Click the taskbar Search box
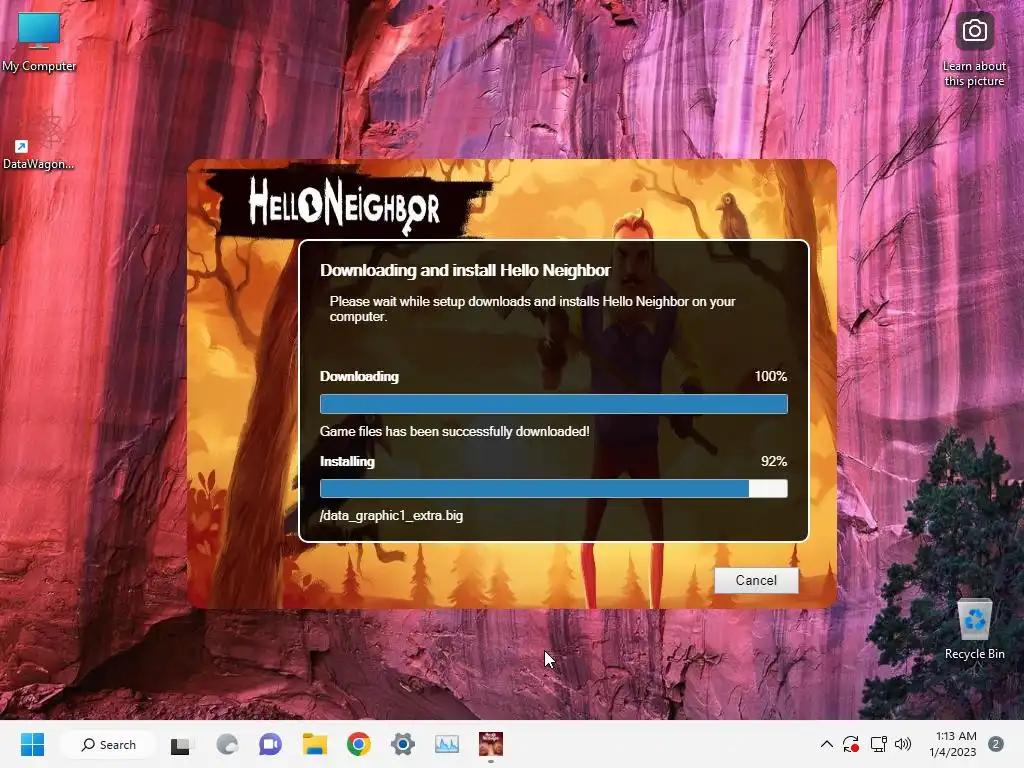The height and width of the screenshot is (768, 1024). pos(108,744)
